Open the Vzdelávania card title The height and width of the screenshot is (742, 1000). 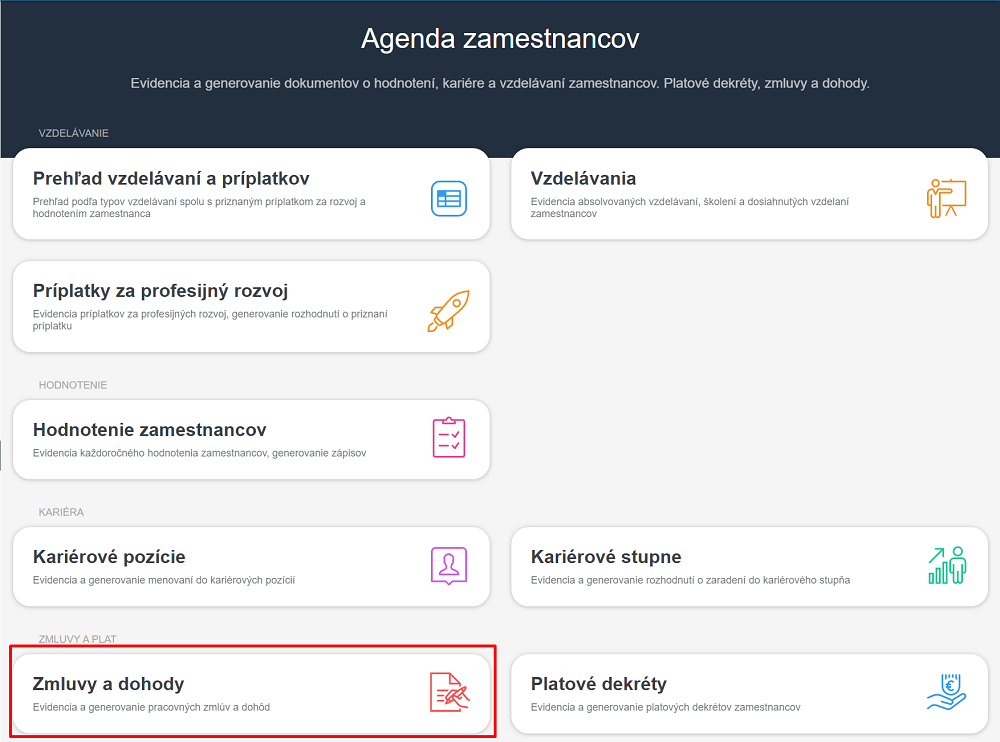click(x=583, y=179)
